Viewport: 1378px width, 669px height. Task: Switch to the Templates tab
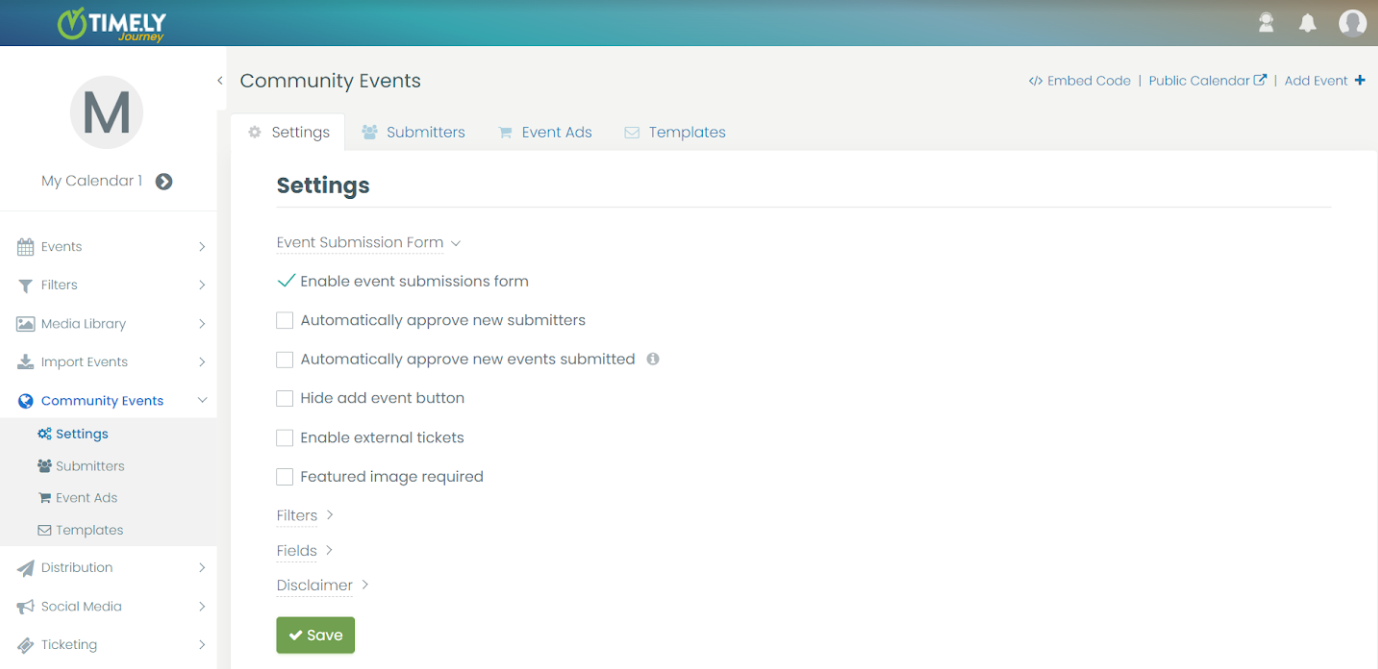pos(675,132)
